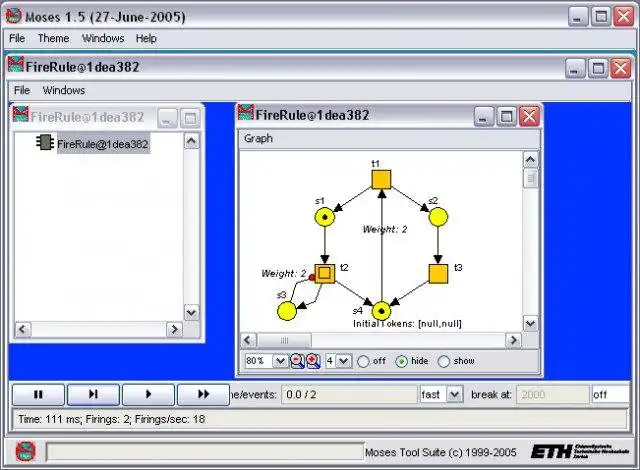Select transition t1 square in graph

click(x=381, y=180)
